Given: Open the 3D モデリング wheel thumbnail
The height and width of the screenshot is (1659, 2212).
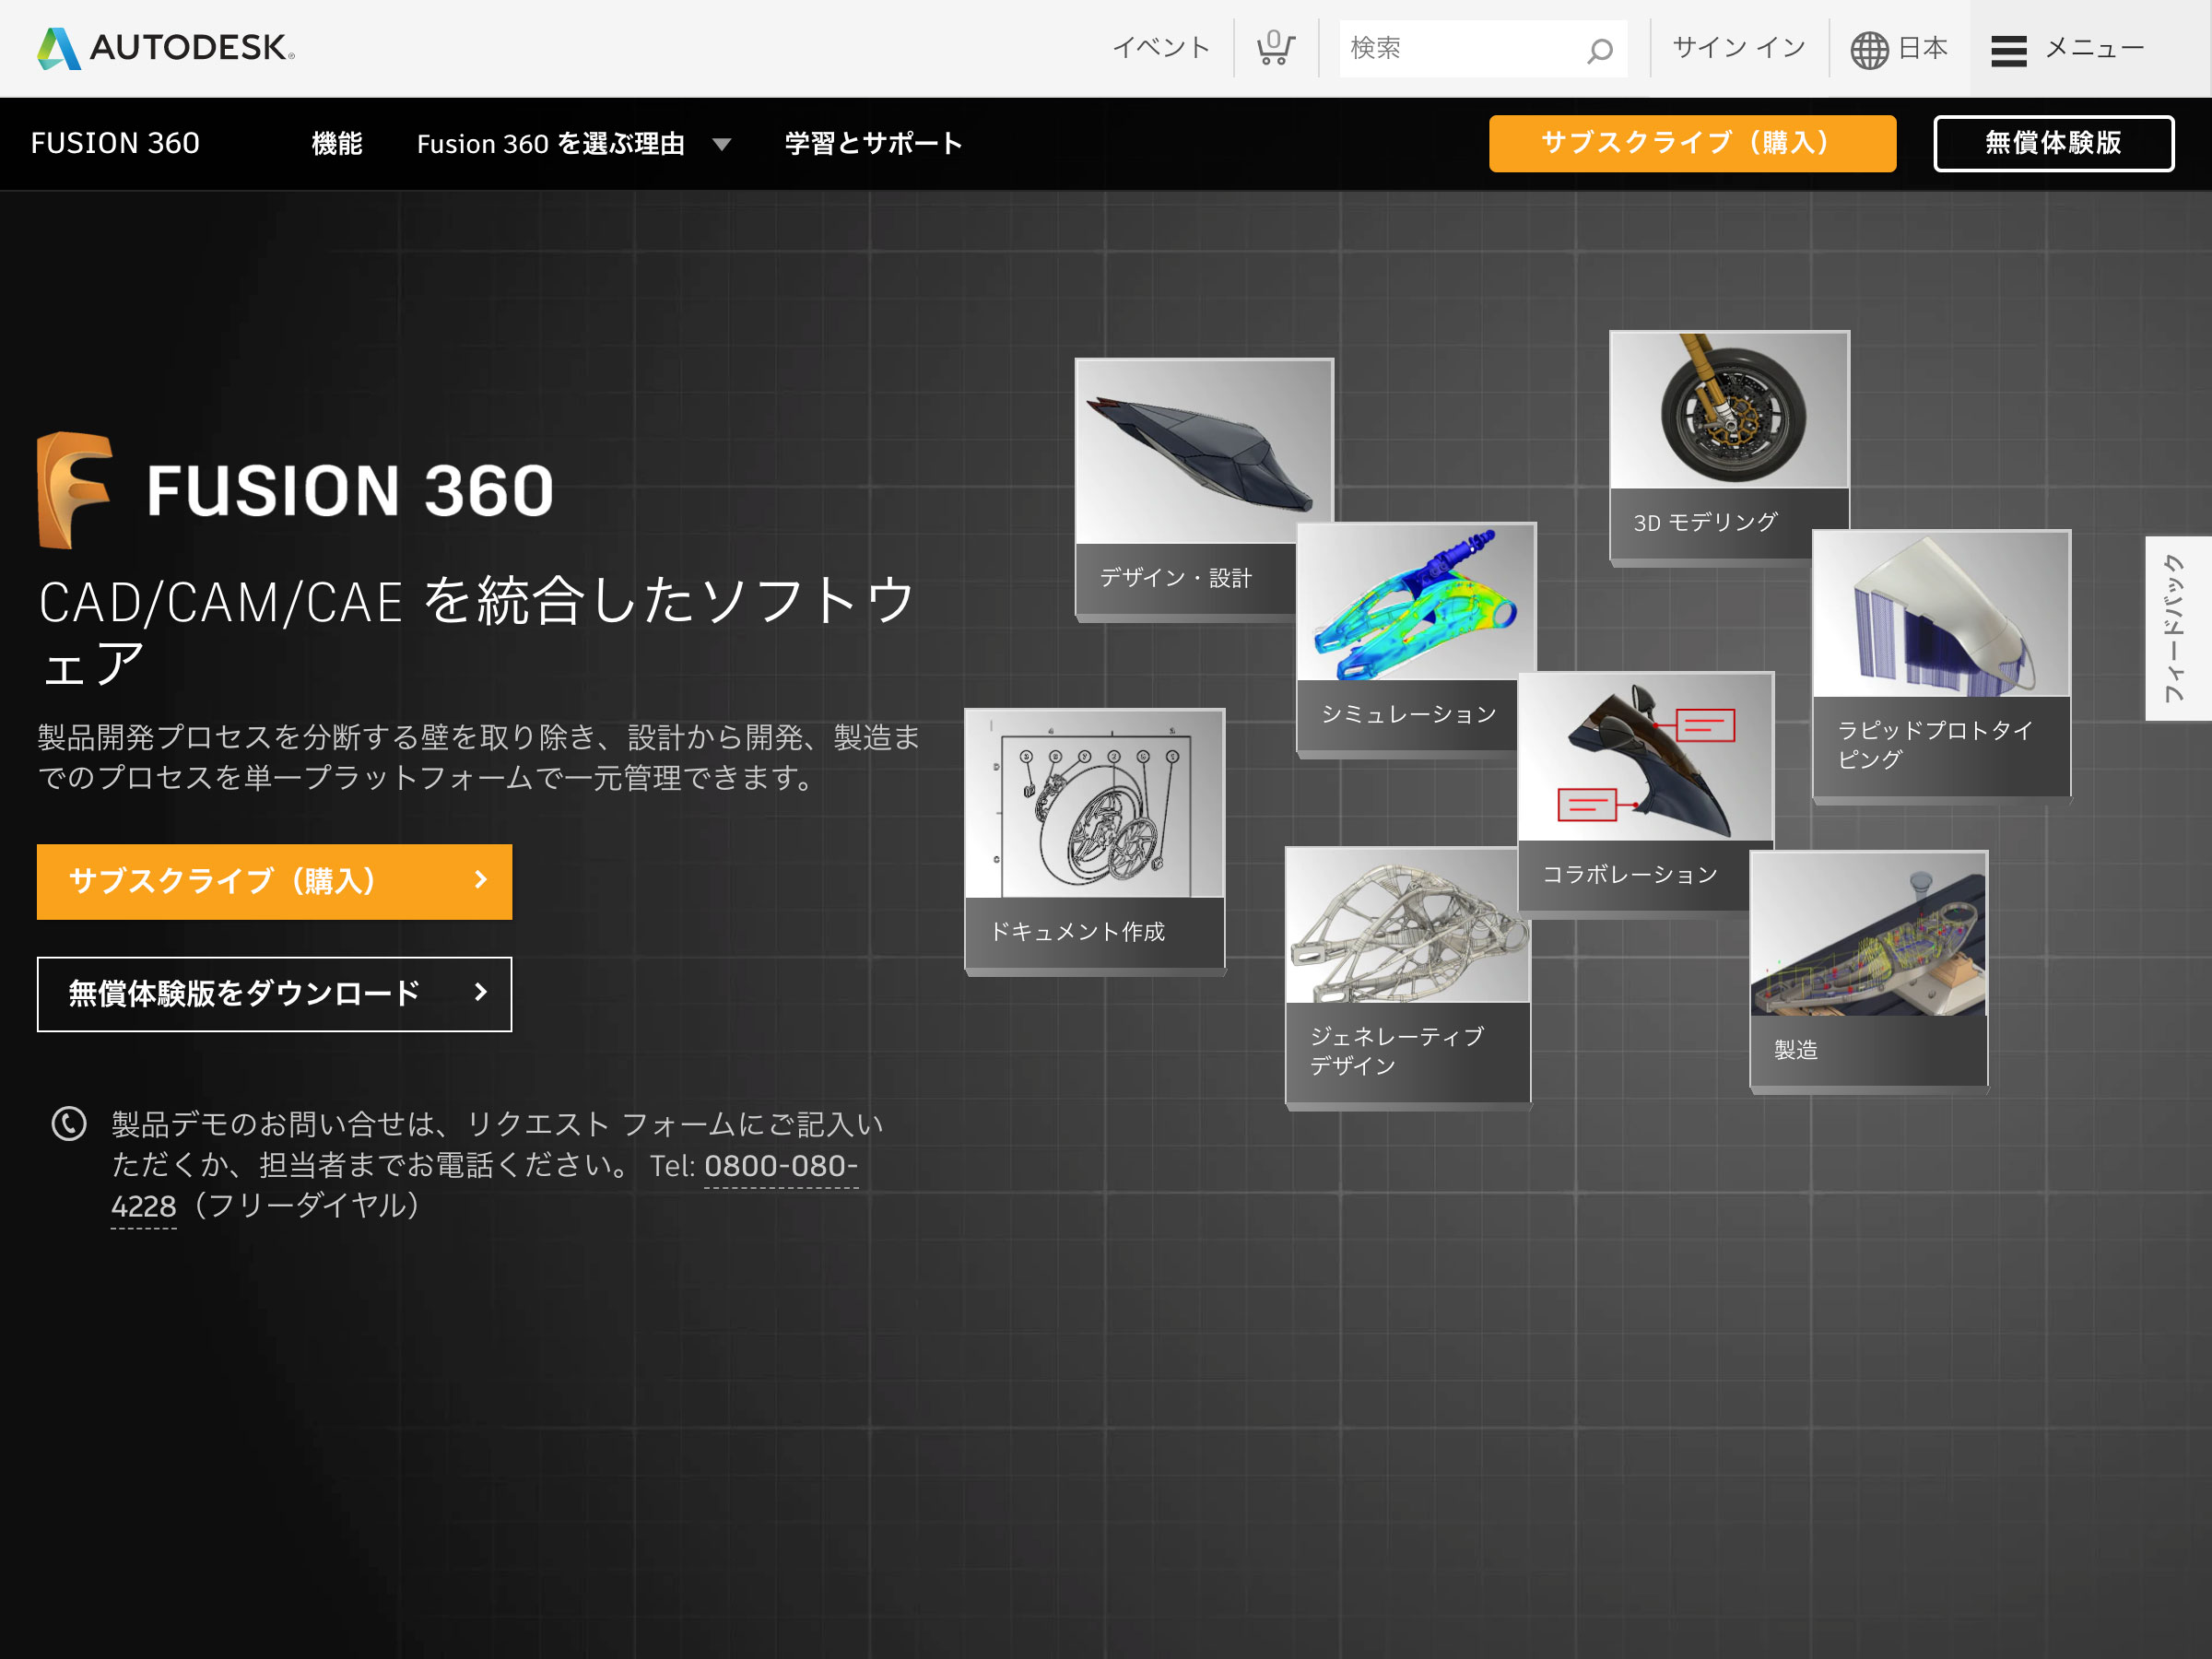Looking at the screenshot, I should click(x=1729, y=410).
